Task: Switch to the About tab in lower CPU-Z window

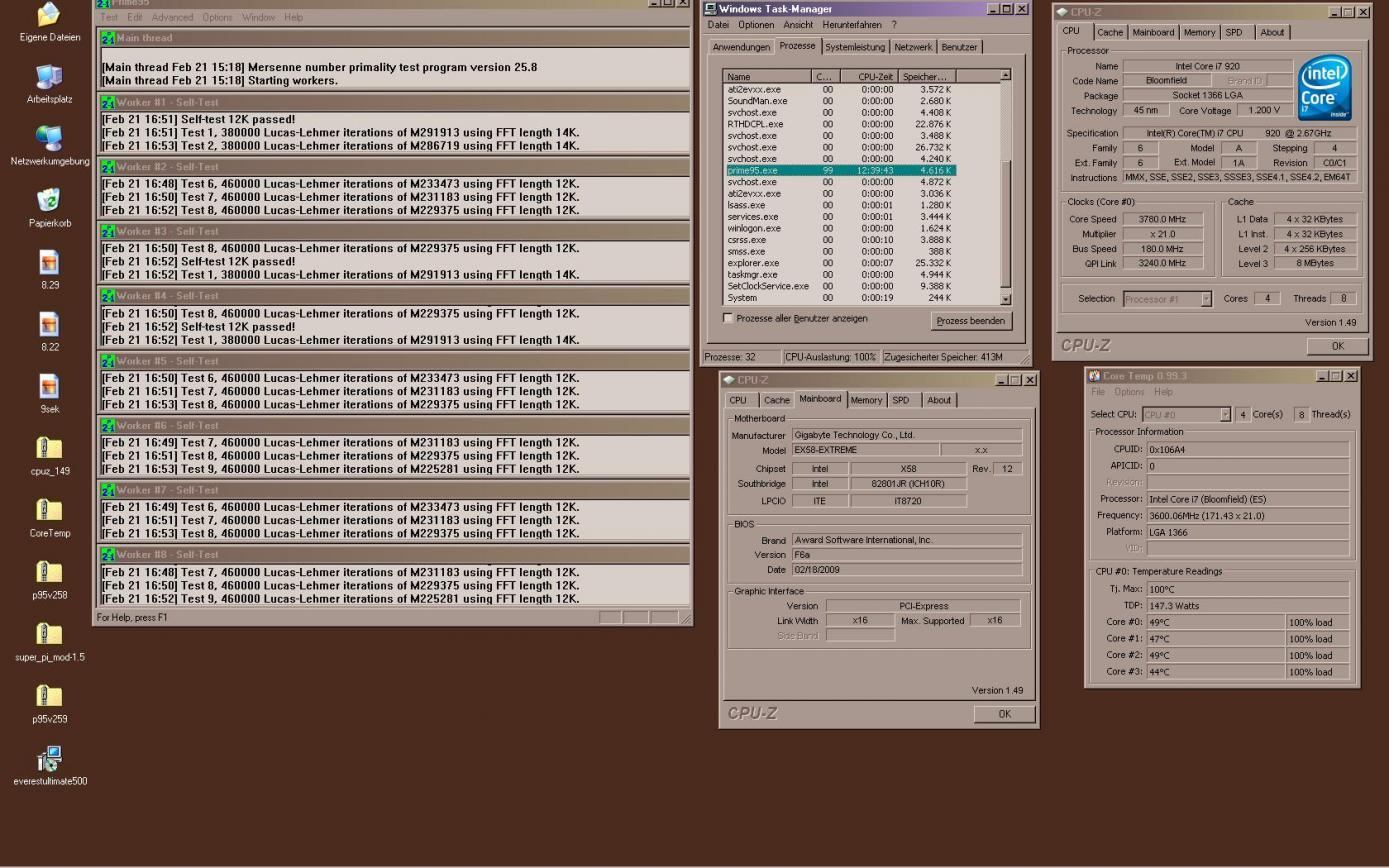Action: click(939, 400)
